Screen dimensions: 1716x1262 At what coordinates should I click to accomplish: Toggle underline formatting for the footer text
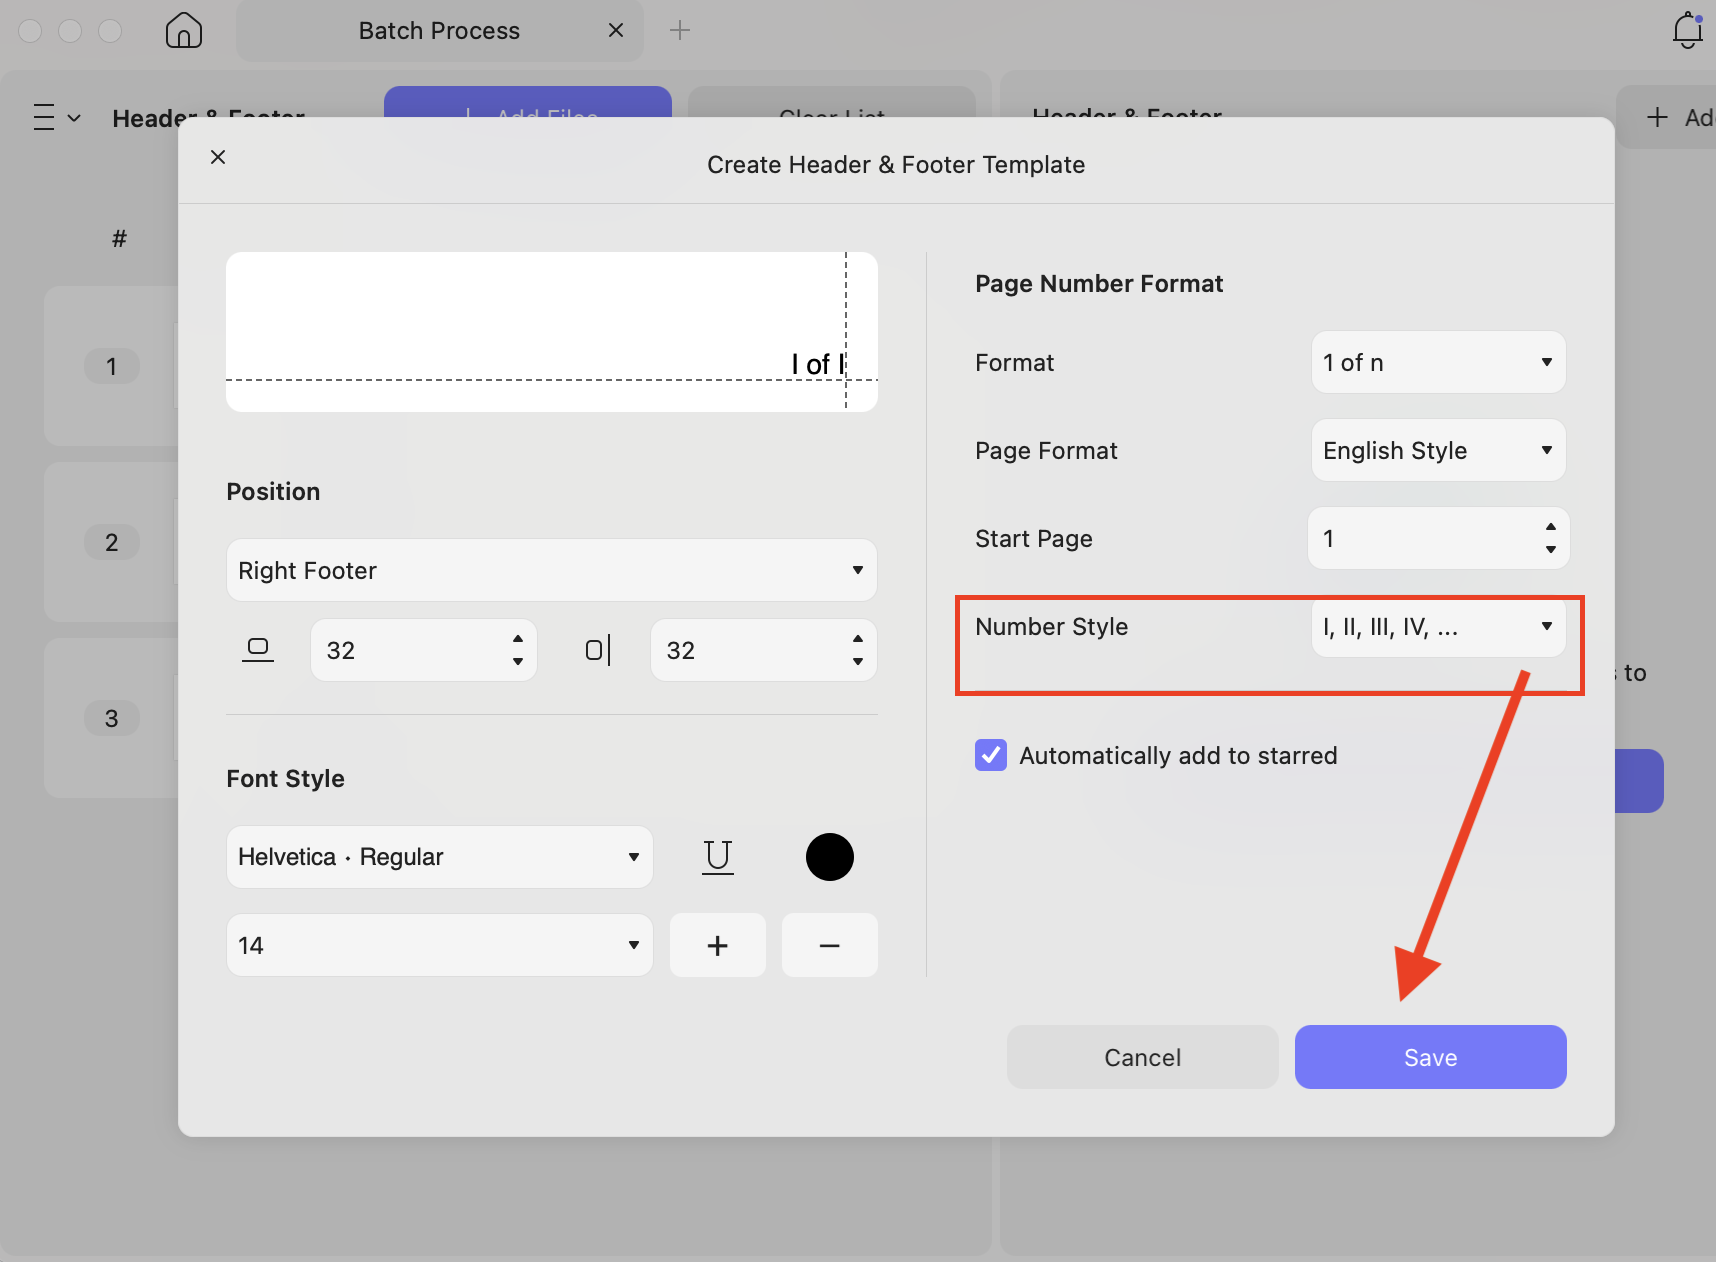719,857
